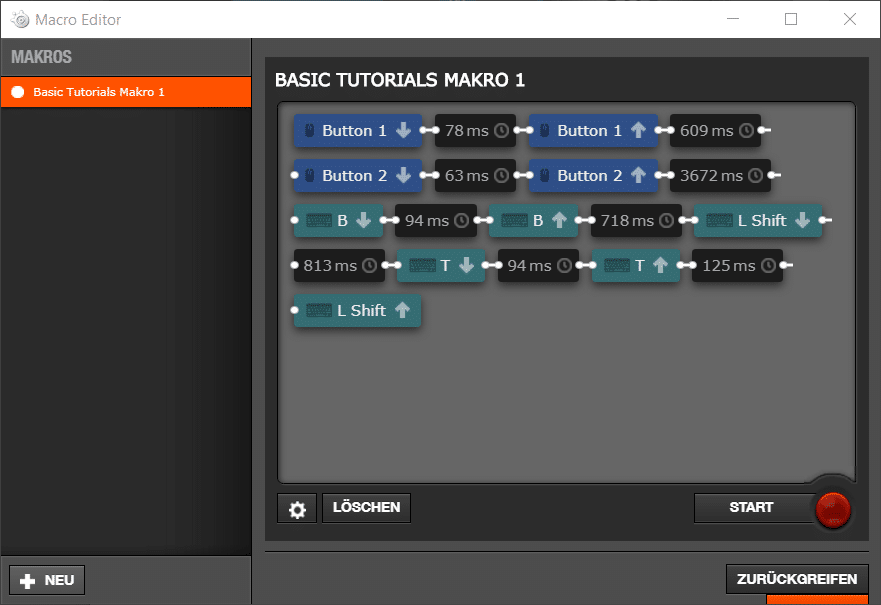Select Basic Tutorials Makro 1 in list
Image resolution: width=881 pixels, height=605 pixels.
click(125, 92)
